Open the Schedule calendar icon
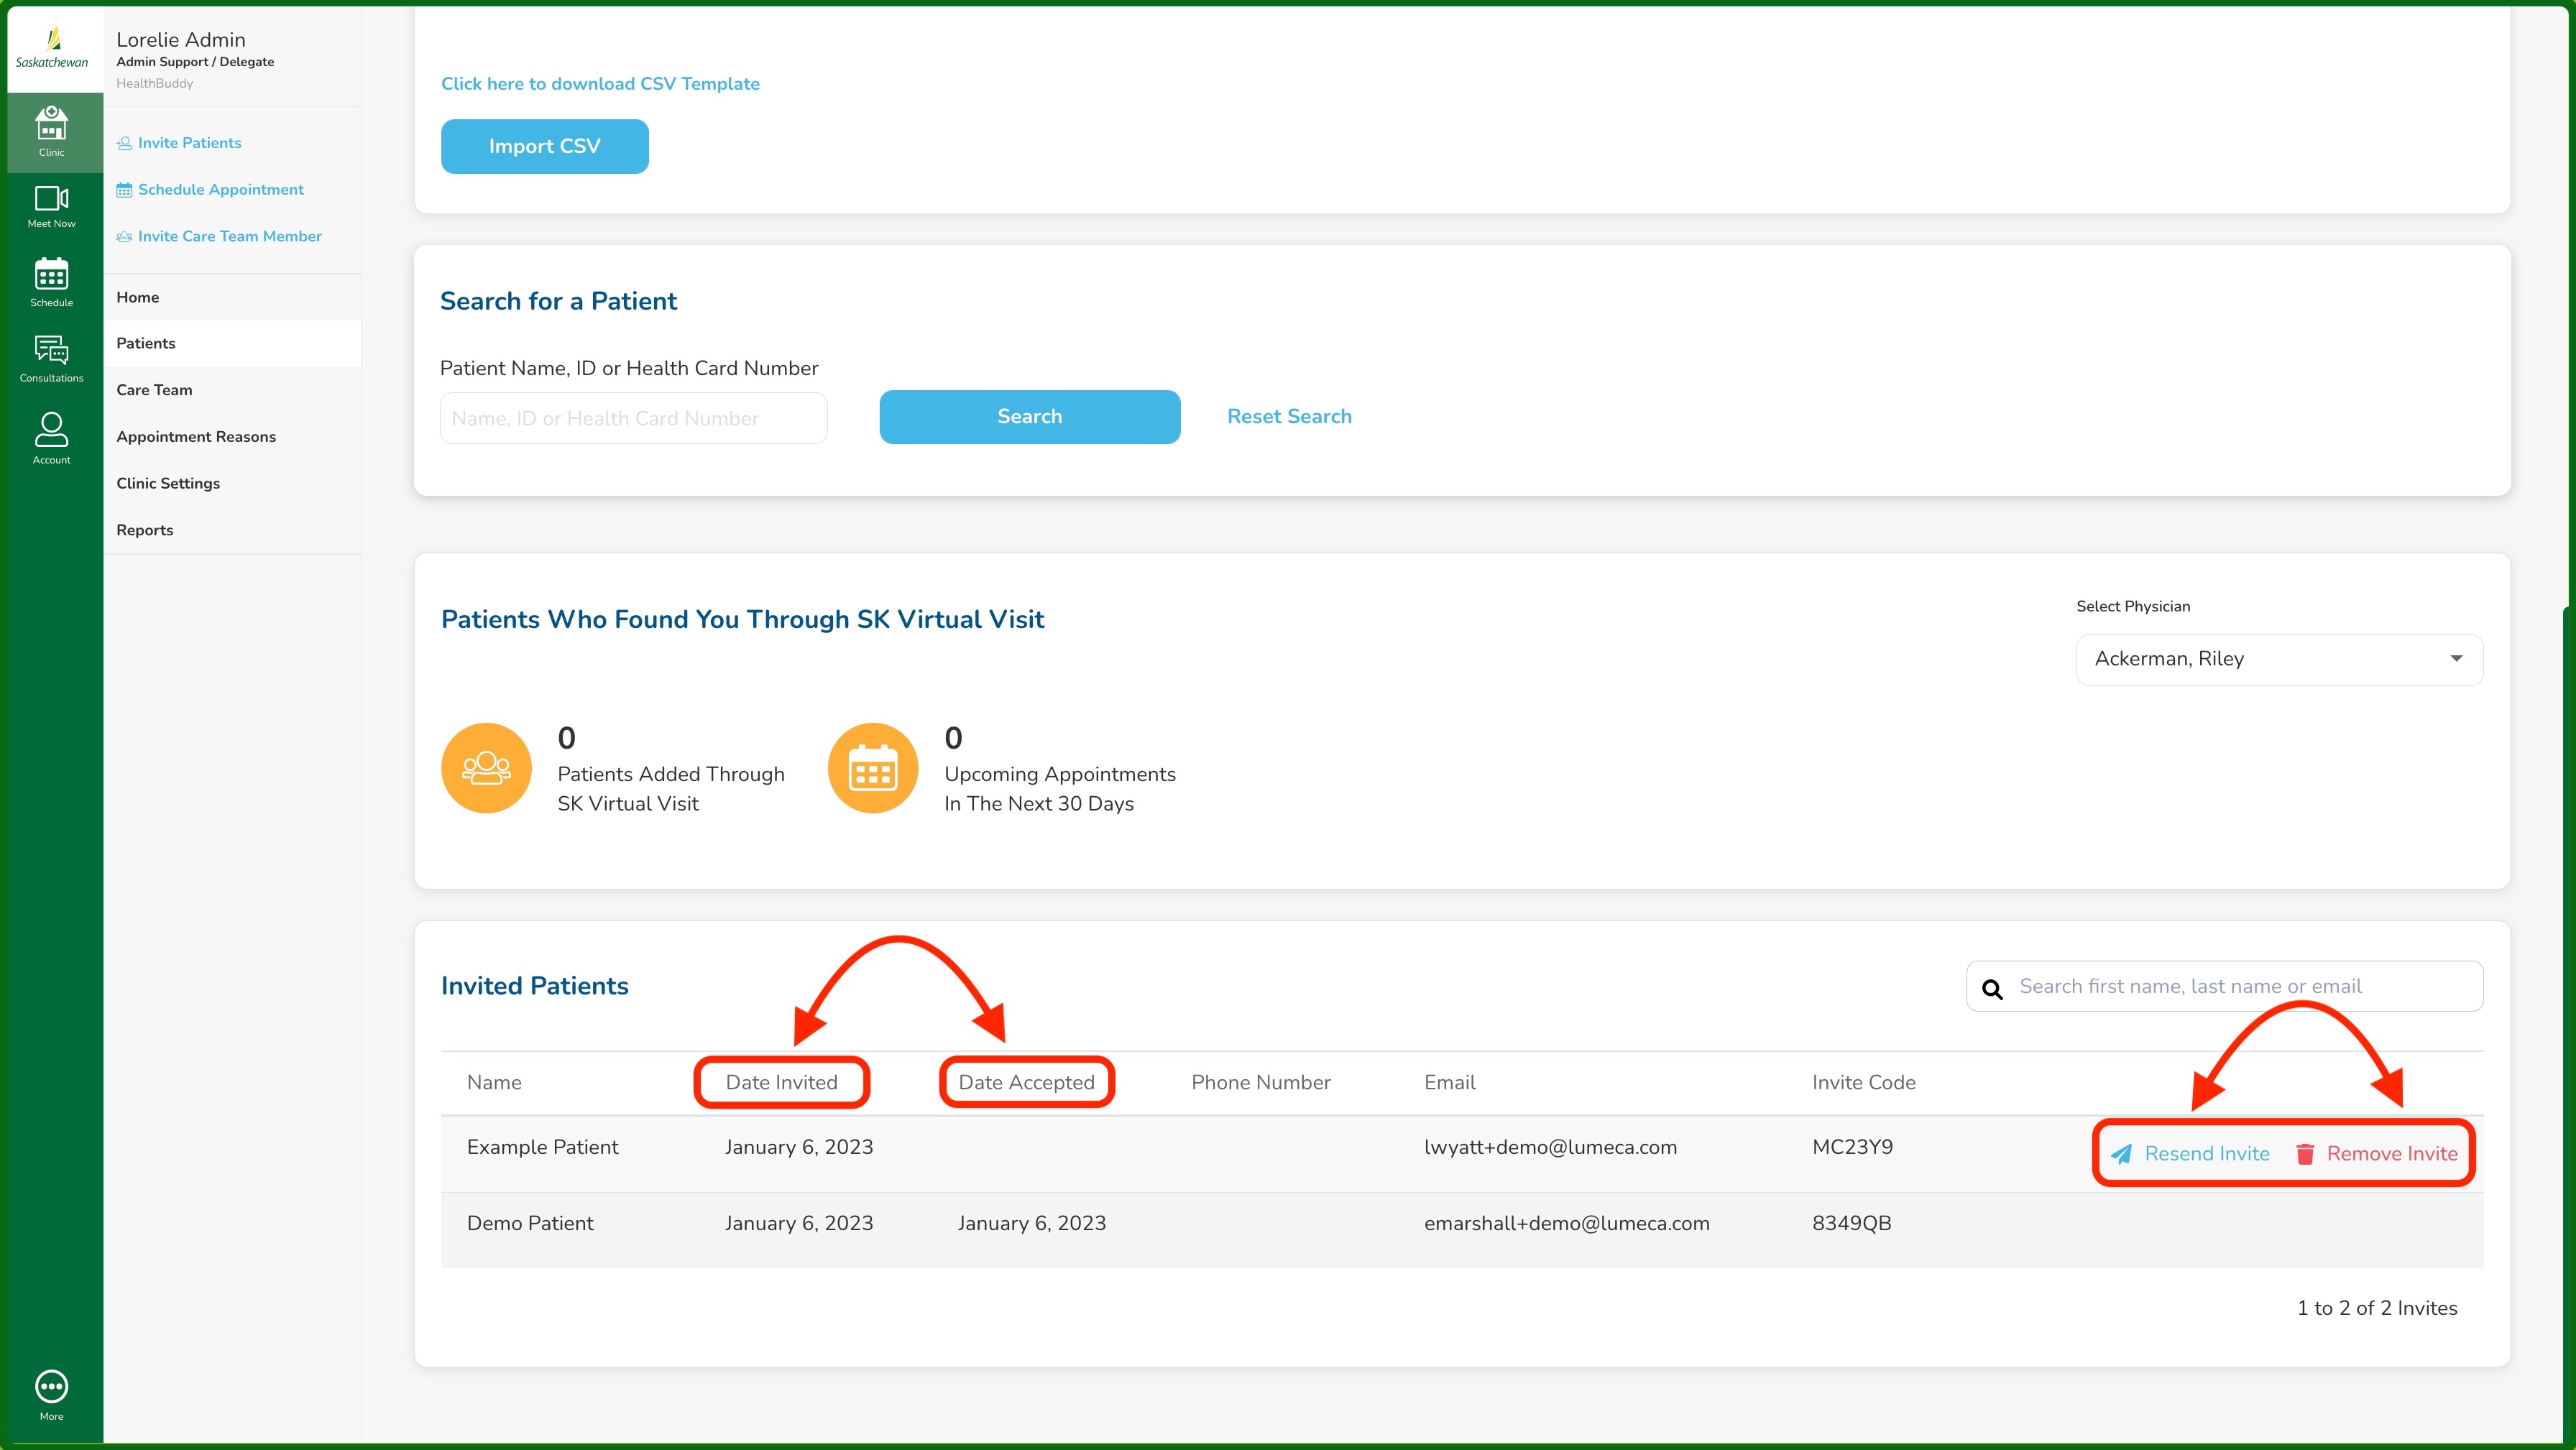 tap(51, 281)
